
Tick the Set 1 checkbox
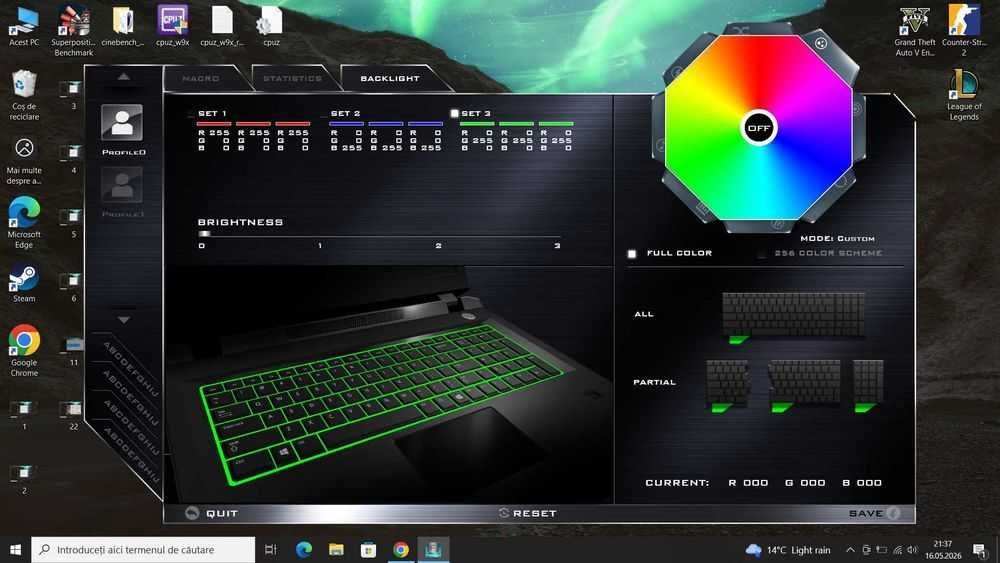pyautogui.click(x=192, y=113)
